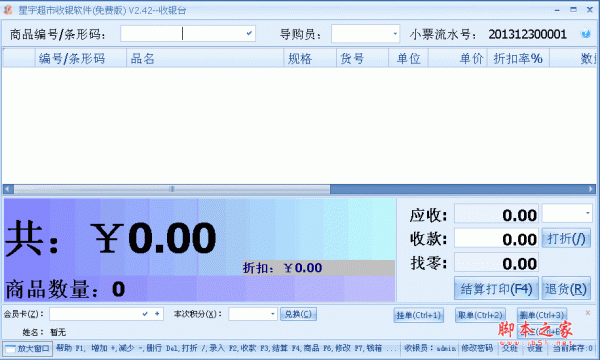Screen dimensions: 600x360
Task: Click the 折扣率% column header
Action: click(518, 59)
